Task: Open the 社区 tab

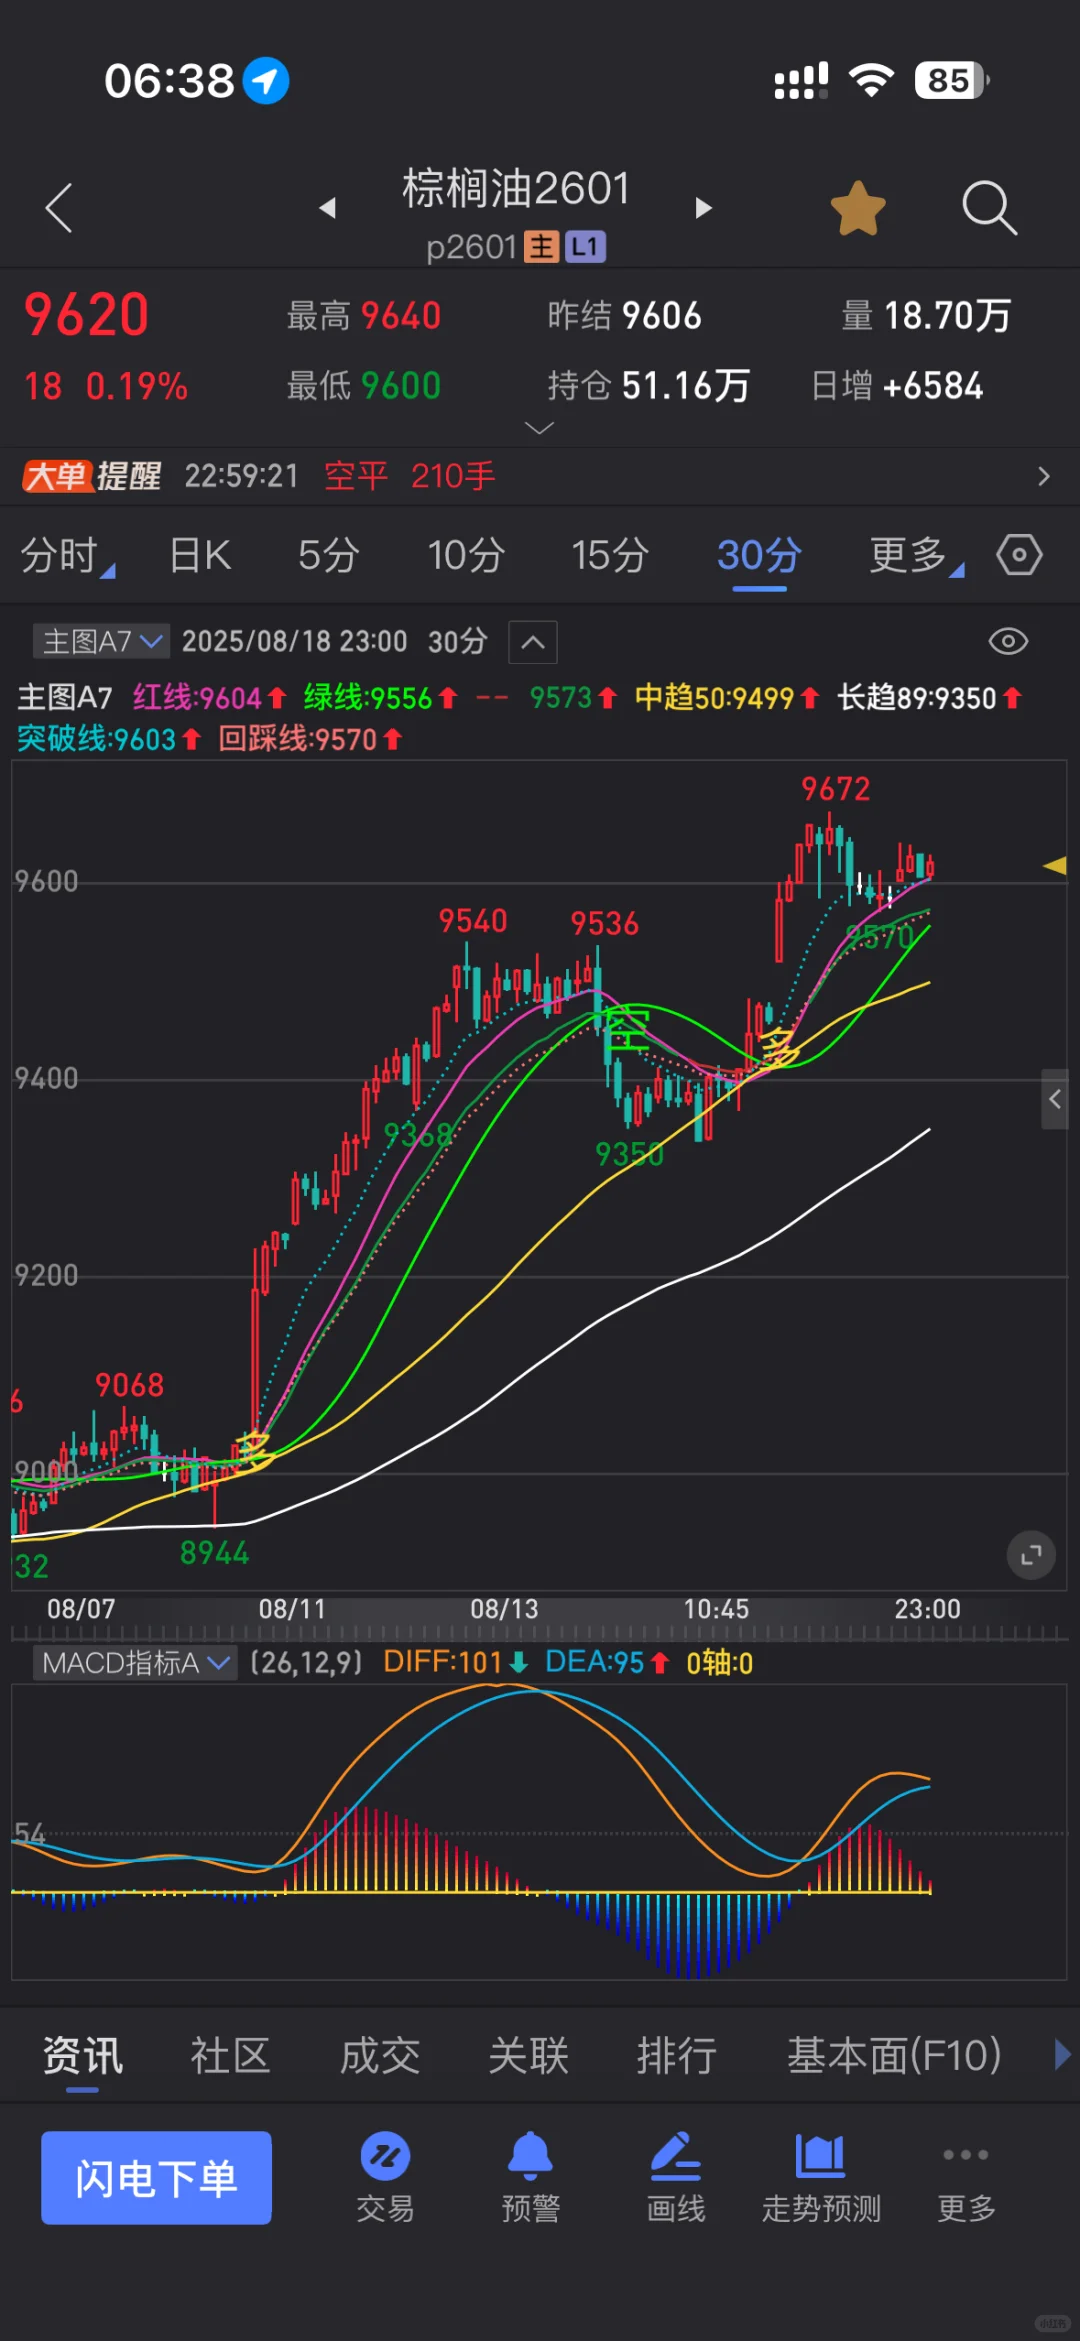Action: click(231, 2056)
